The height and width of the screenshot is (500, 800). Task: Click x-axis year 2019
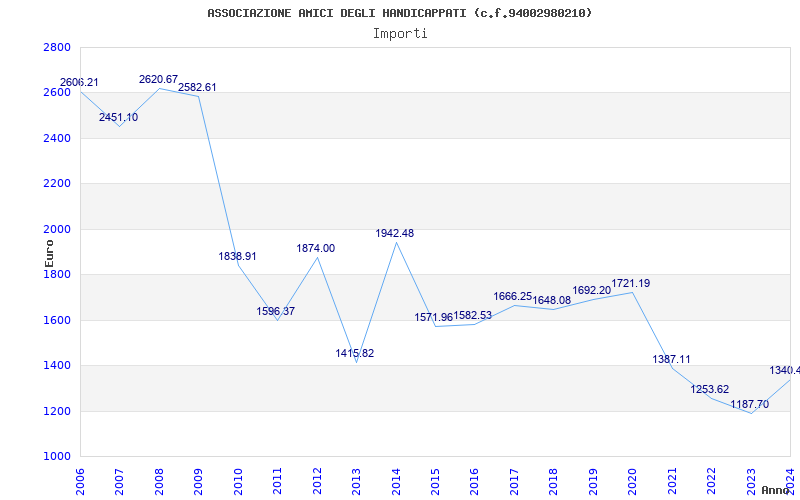(x=593, y=481)
